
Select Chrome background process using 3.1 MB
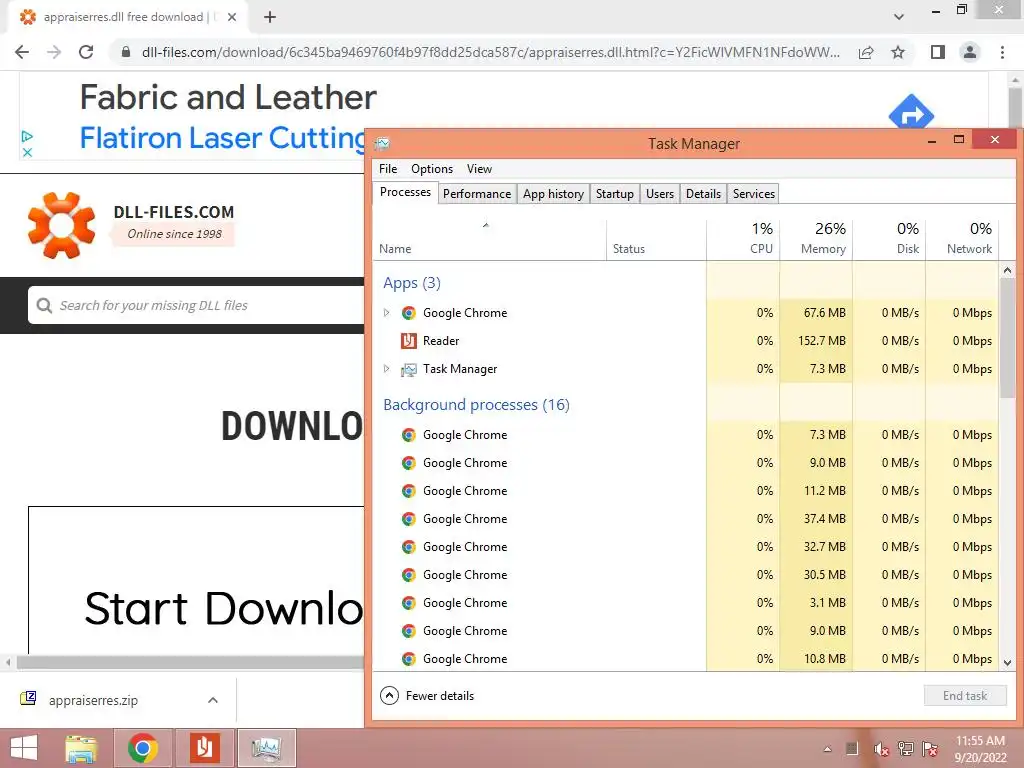click(x=686, y=603)
